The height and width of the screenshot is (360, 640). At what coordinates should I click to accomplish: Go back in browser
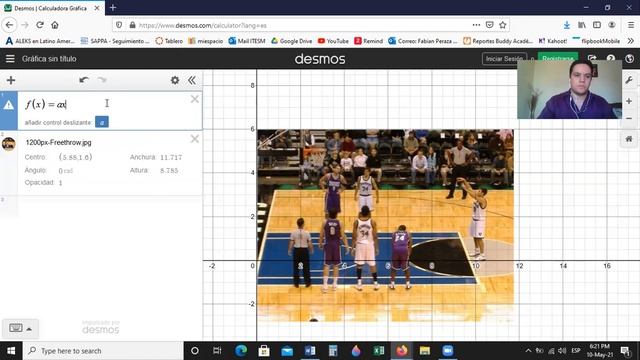click(x=9, y=25)
